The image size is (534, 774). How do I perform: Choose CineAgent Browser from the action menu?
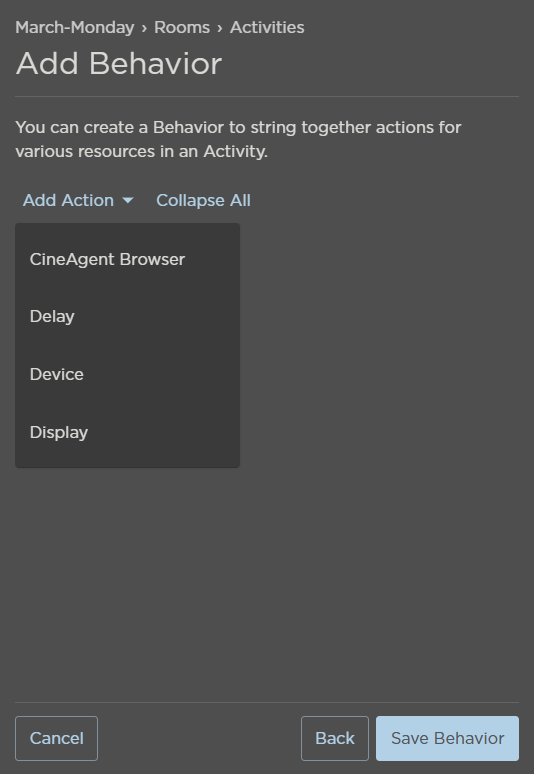127,259
